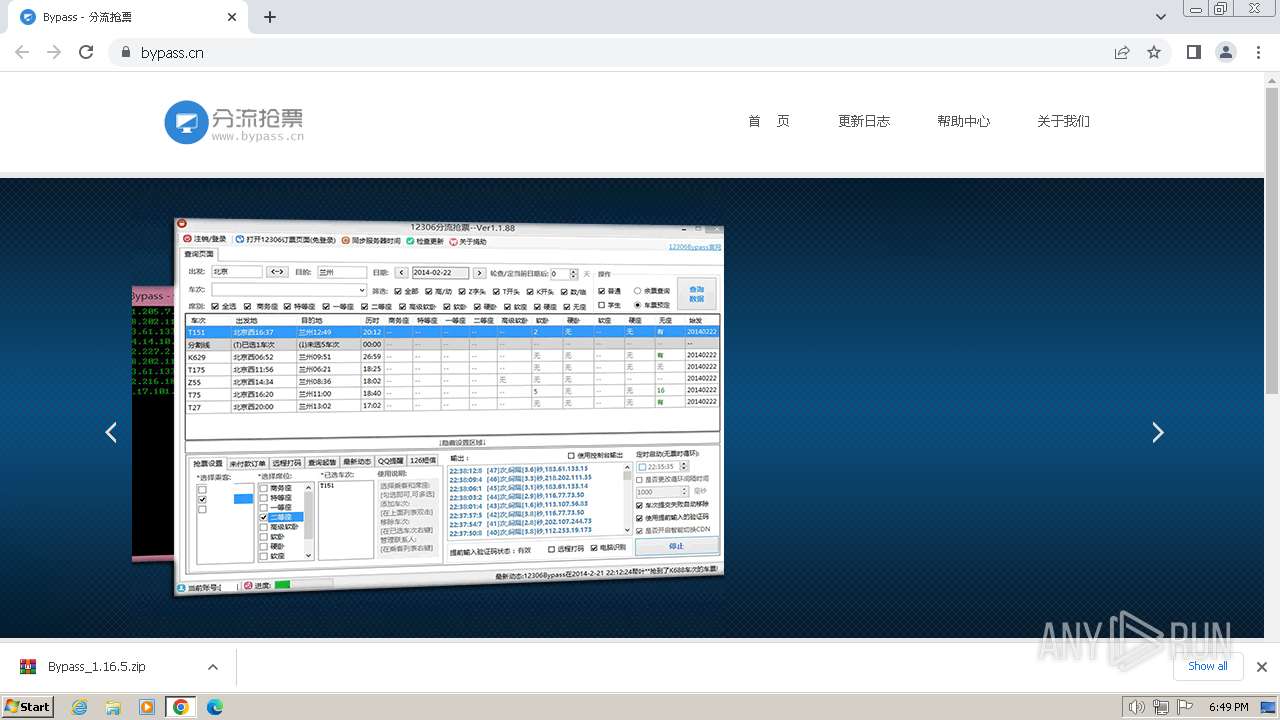Launch Microsoft Edge from taskbar
Image resolution: width=1280 pixels, height=720 pixels.
215,707
